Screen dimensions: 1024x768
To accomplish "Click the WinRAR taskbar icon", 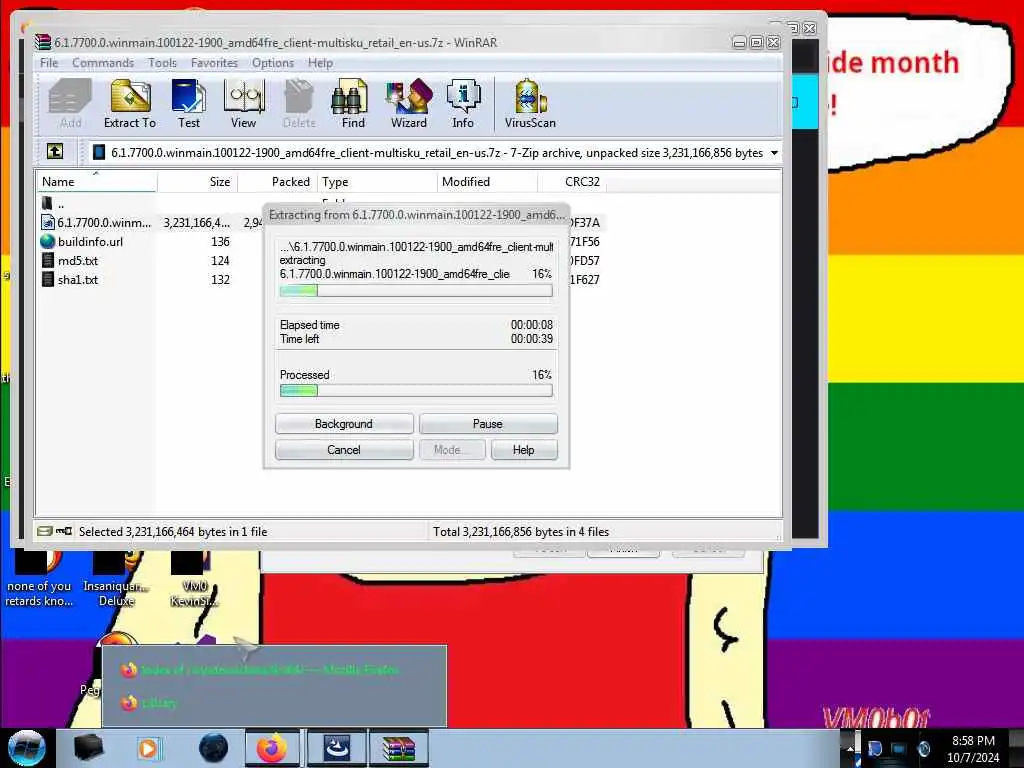I will click(399, 748).
